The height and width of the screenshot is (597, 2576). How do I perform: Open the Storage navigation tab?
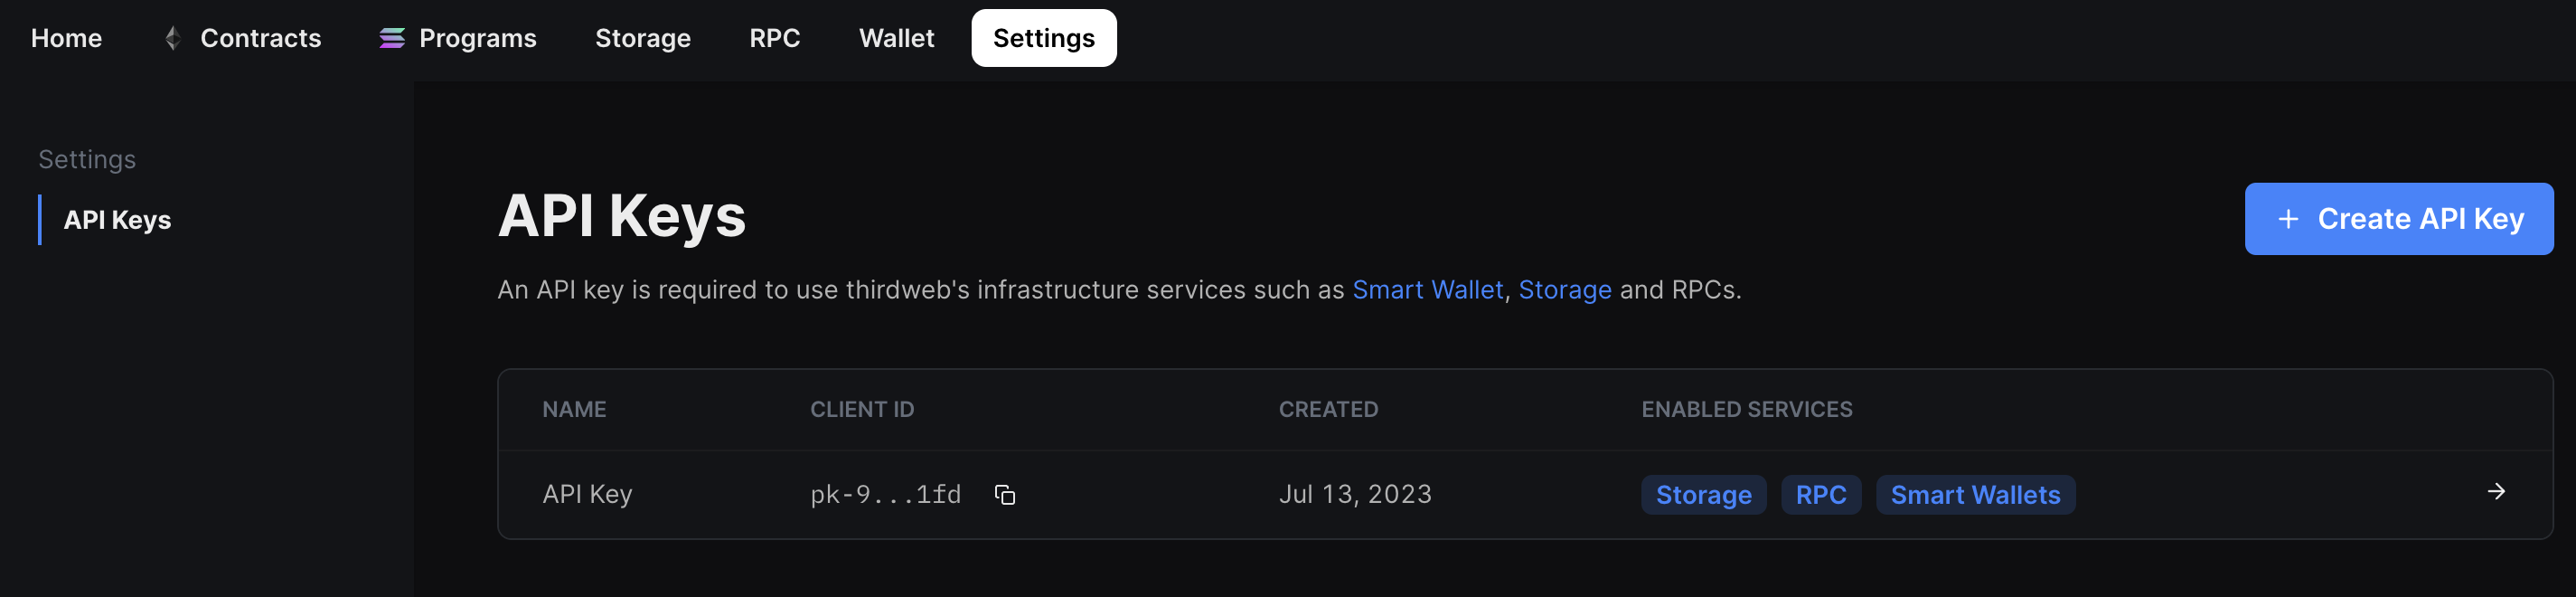coord(642,38)
